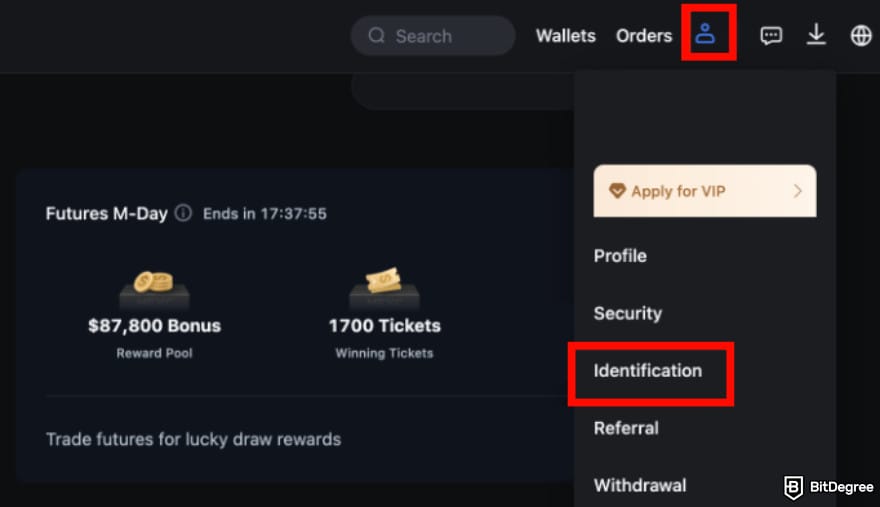Image resolution: width=880 pixels, height=507 pixels.
Task: Open the user account profile icon
Action: [705, 34]
